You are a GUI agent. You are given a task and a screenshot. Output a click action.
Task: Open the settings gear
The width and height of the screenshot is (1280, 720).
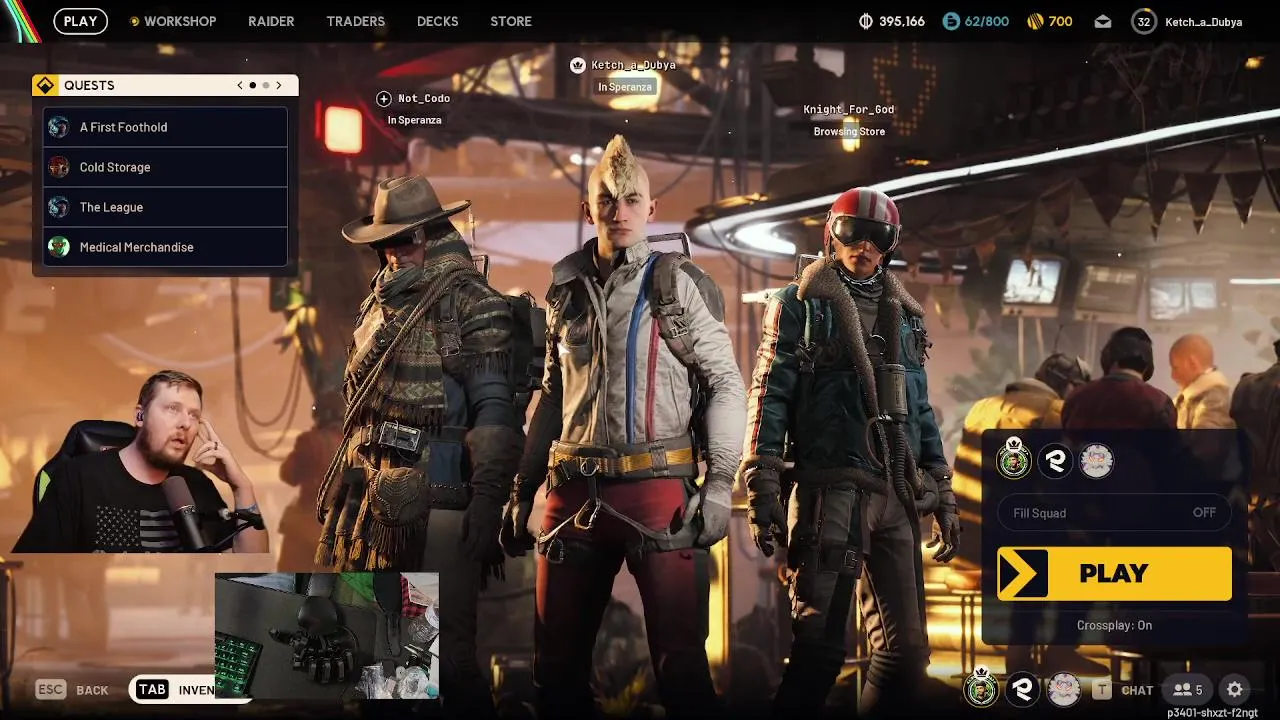point(1235,690)
